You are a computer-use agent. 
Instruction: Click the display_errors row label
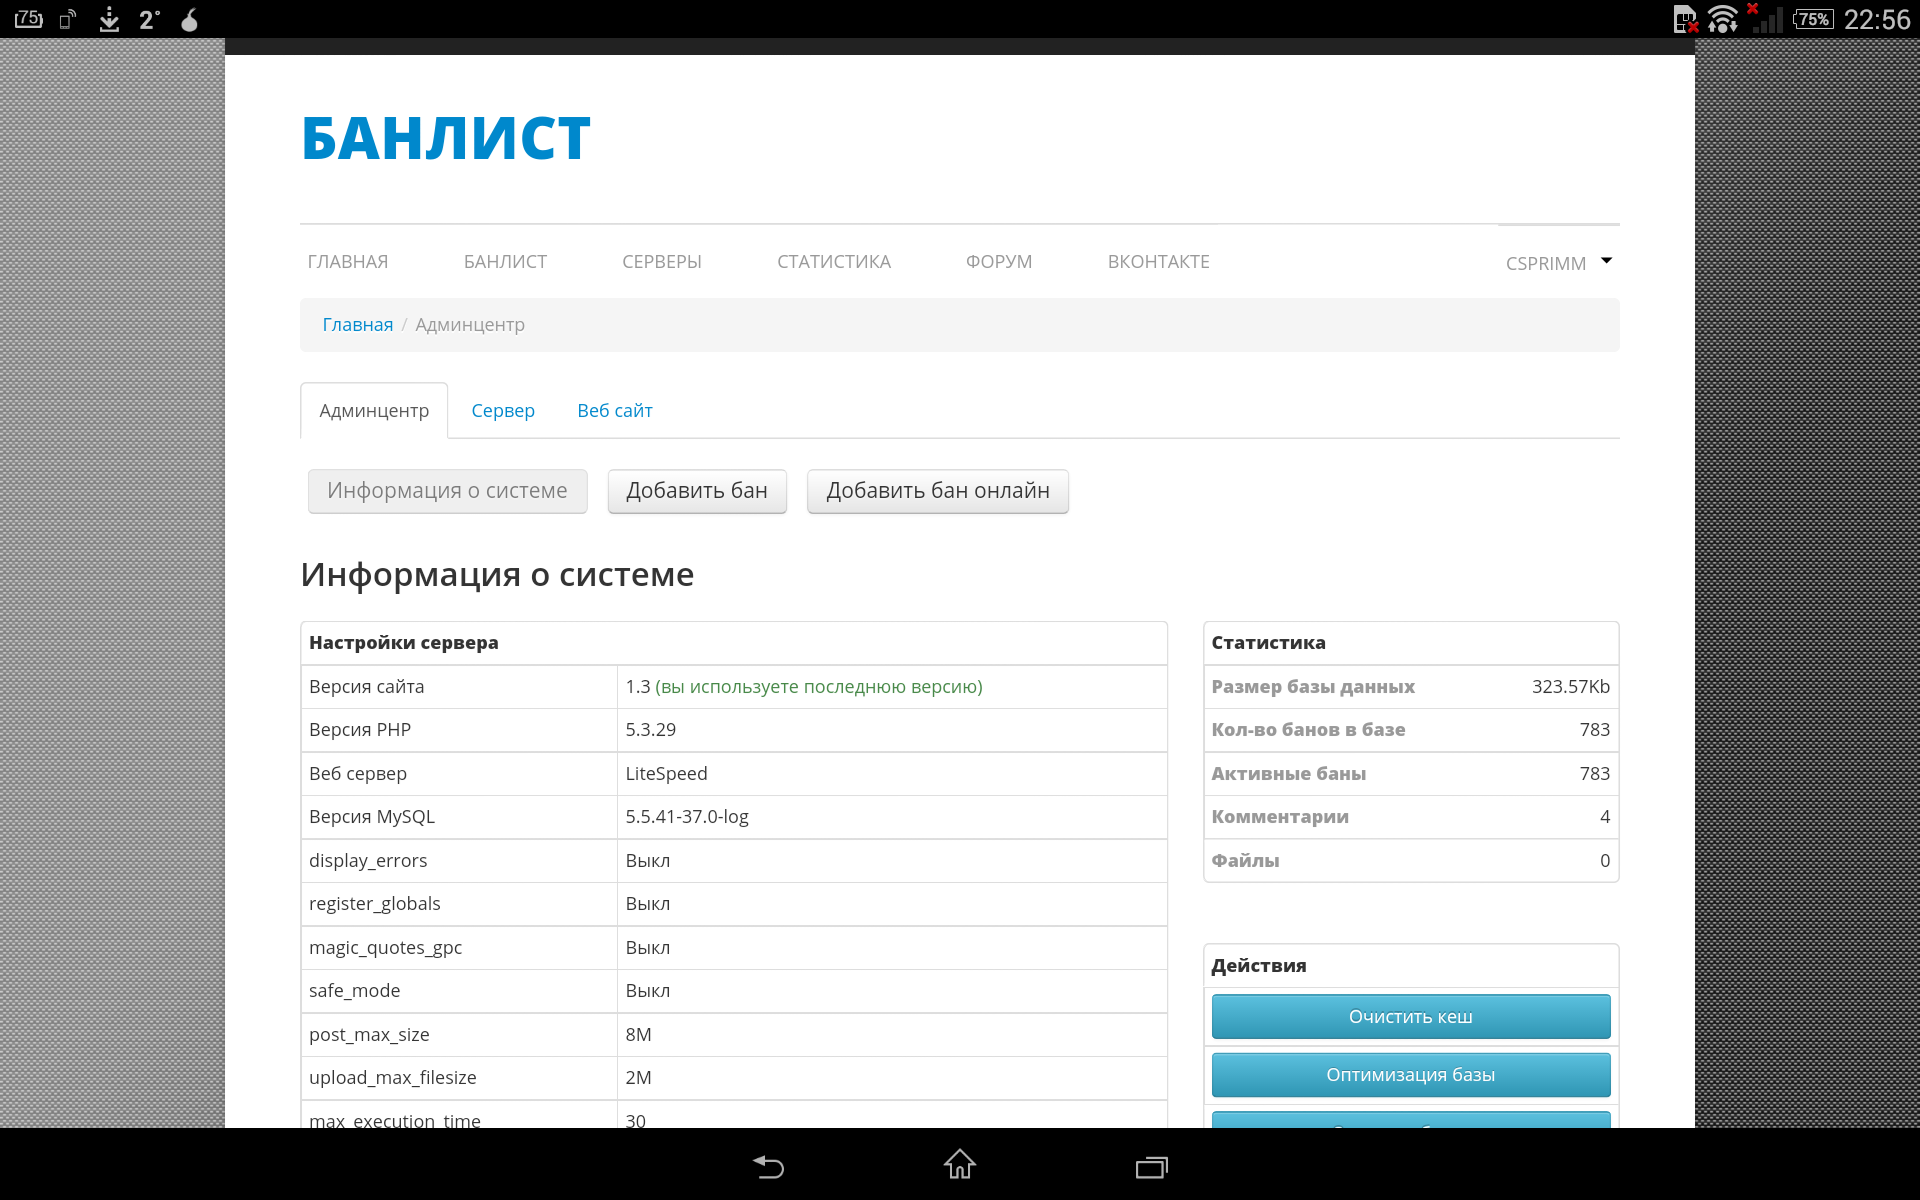coord(368,861)
